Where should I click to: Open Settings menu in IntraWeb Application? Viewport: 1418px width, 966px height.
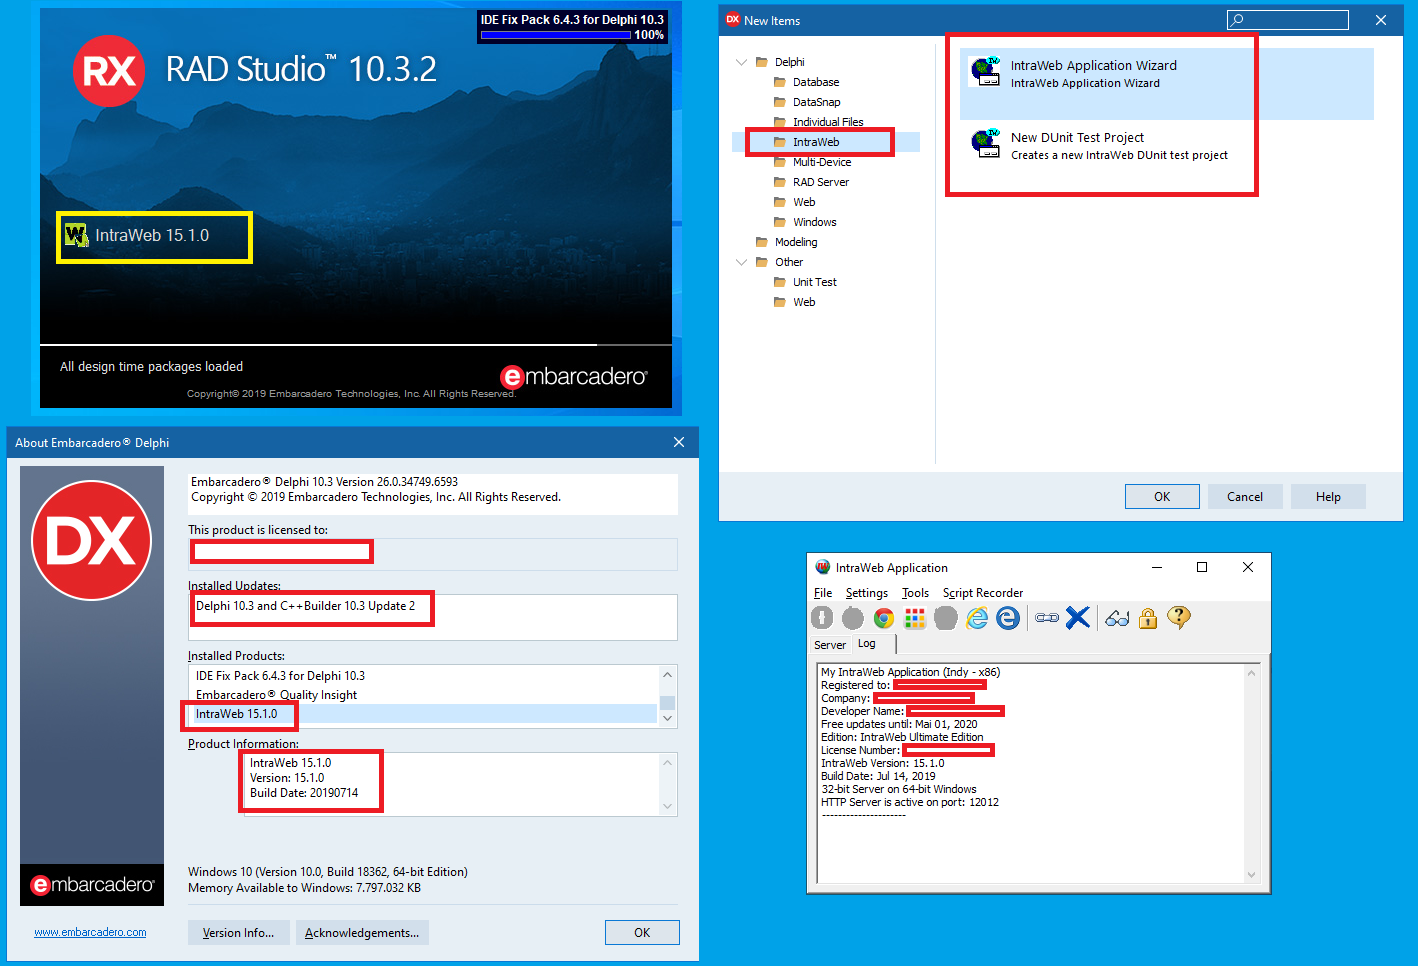point(866,593)
